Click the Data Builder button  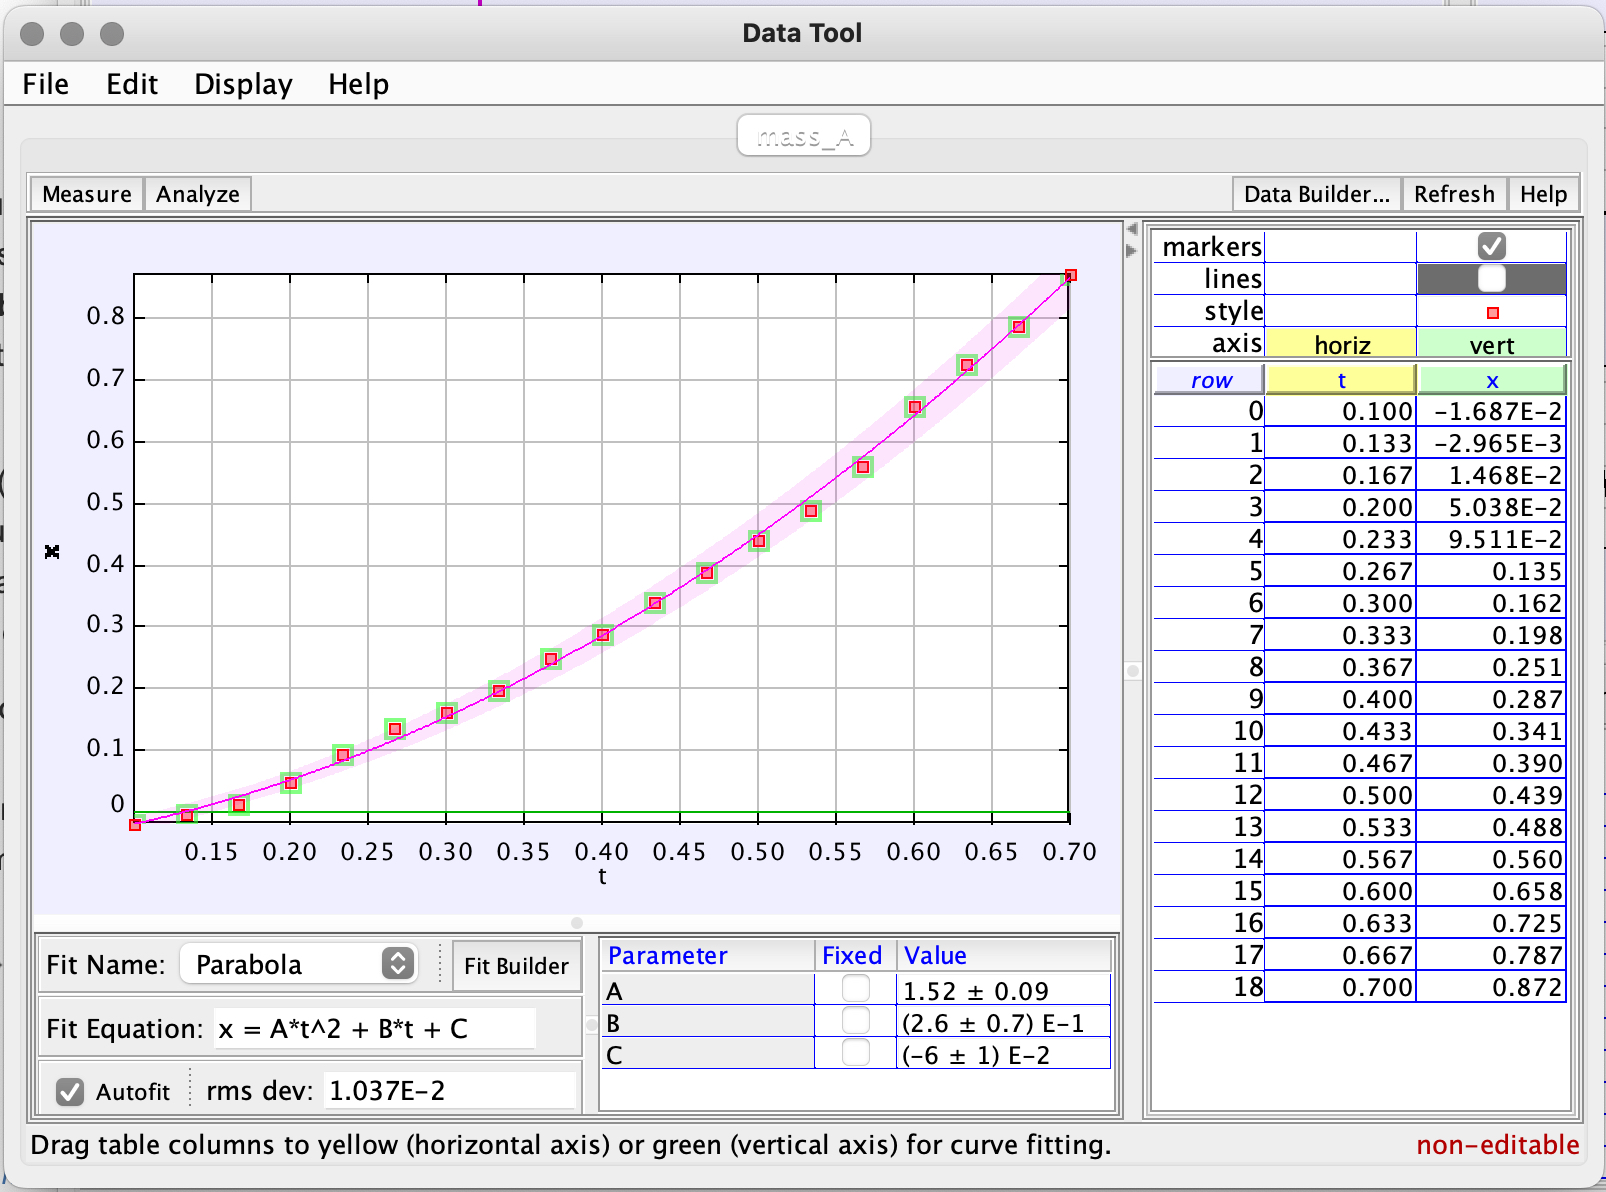1316,194
